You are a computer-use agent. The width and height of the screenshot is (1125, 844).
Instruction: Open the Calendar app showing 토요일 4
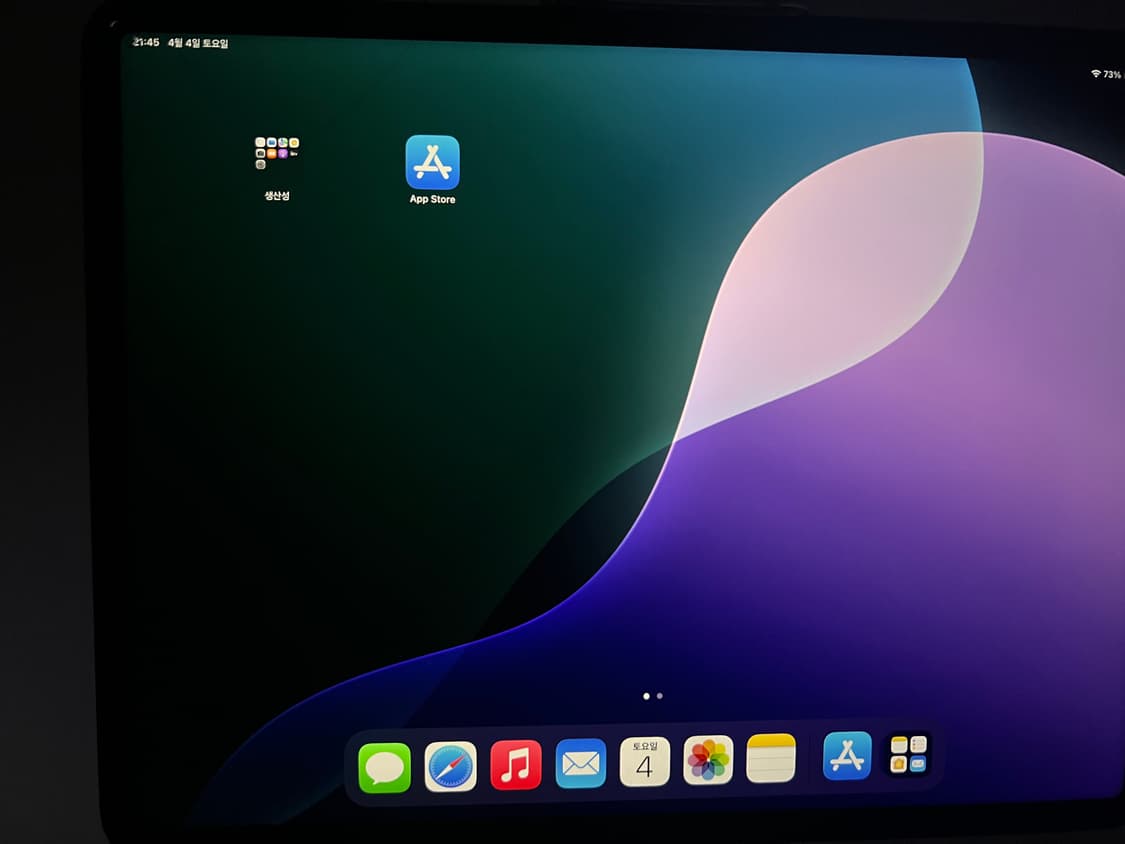coord(645,762)
